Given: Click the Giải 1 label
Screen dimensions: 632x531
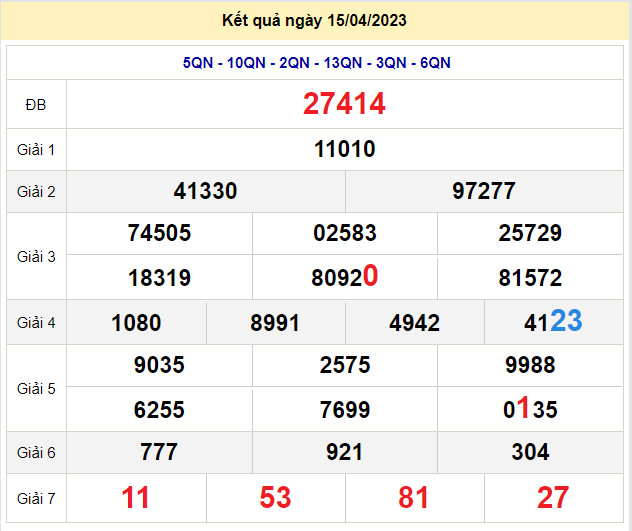Looking at the screenshot, I should (36, 150).
